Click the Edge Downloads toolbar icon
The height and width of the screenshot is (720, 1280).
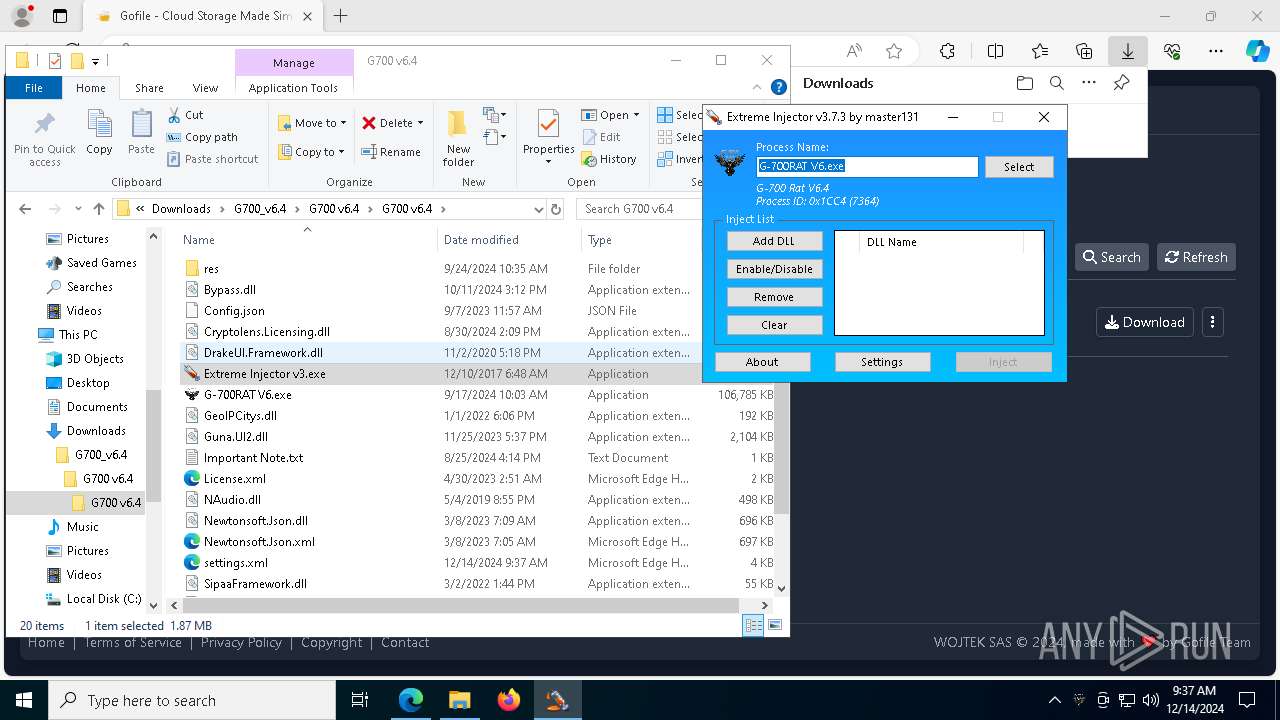(x=1127, y=51)
